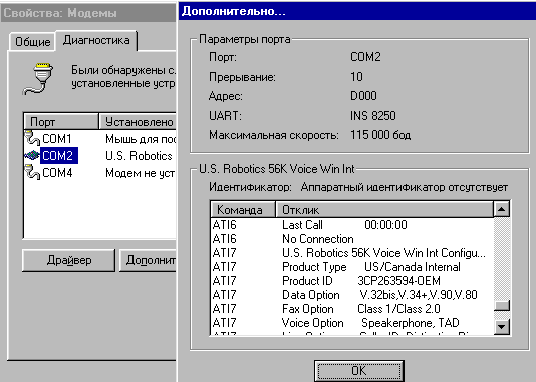The height and width of the screenshot is (382, 536).
Task: Click the response list scroll up arrow
Action: [501, 209]
